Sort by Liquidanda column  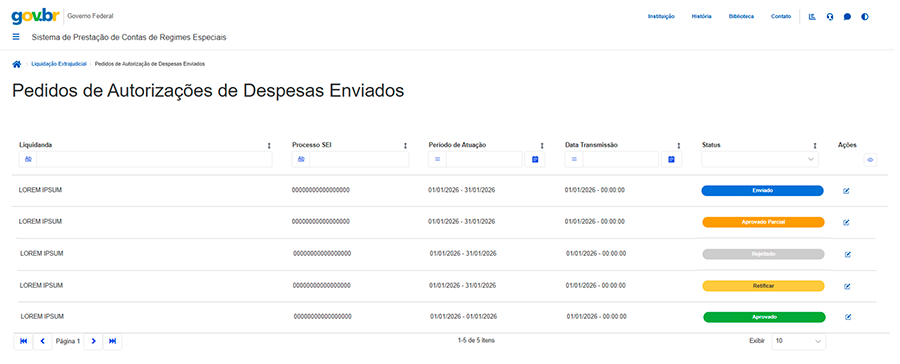point(269,146)
